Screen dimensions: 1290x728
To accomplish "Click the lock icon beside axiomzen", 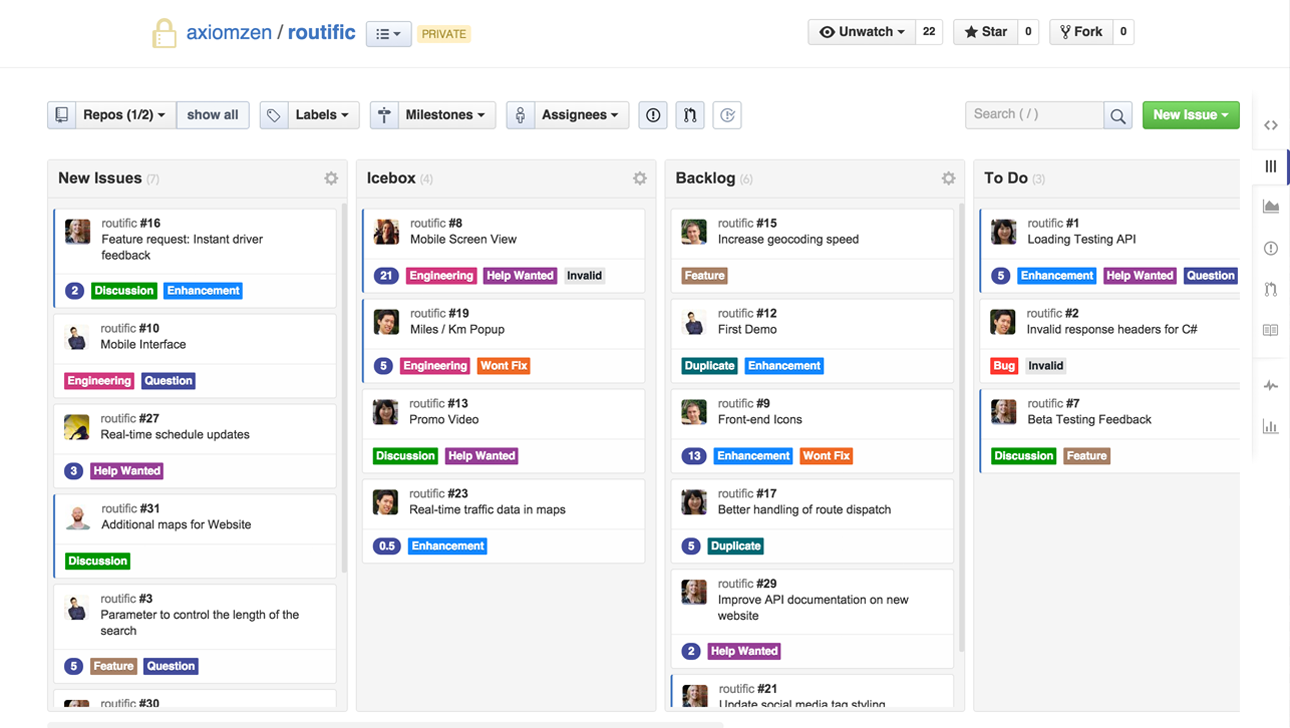I will tap(164, 33).
